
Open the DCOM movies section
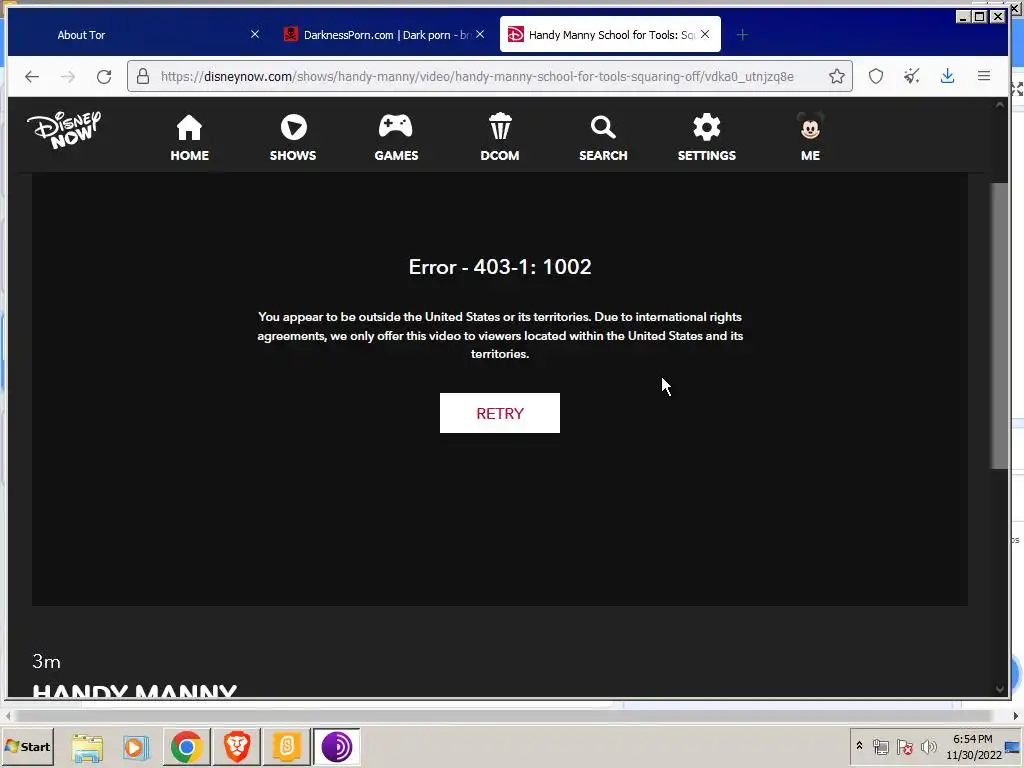pos(500,138)
